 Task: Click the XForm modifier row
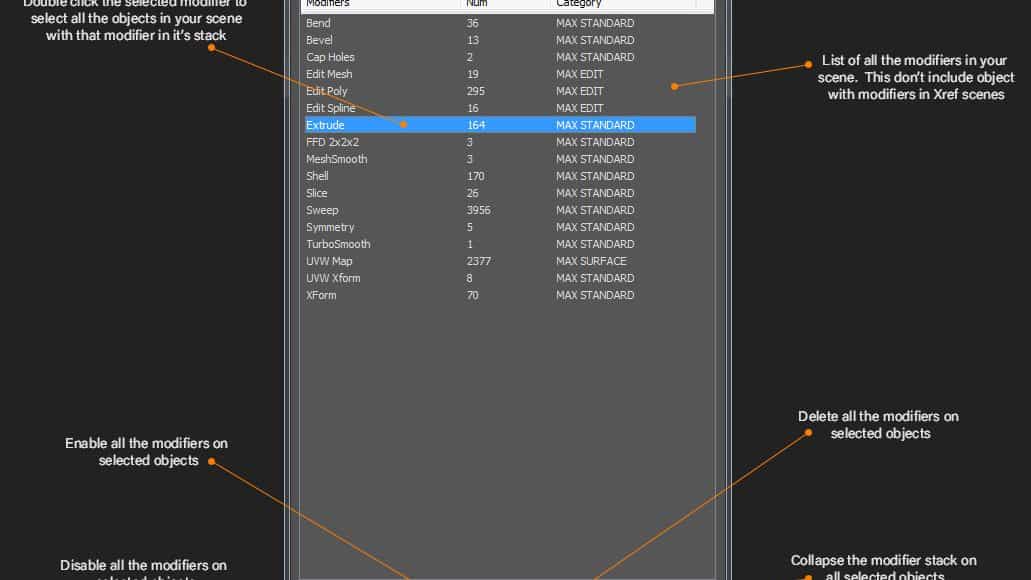click(322, 295)
